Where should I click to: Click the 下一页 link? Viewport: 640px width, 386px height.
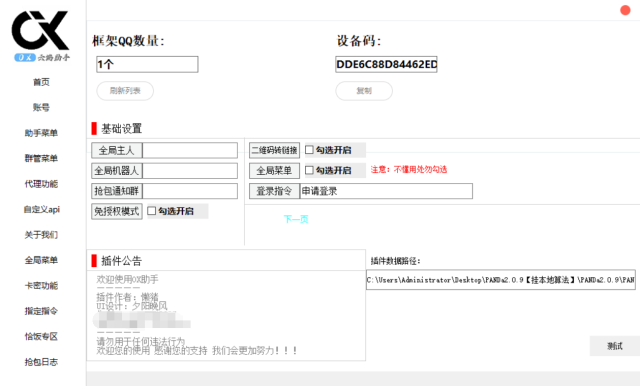coord(296,219)
